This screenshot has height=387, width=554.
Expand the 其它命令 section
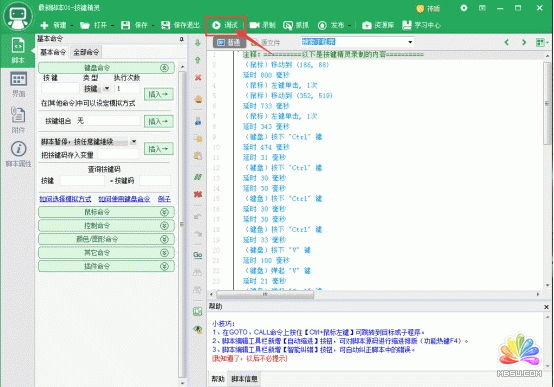click(106, 253)
